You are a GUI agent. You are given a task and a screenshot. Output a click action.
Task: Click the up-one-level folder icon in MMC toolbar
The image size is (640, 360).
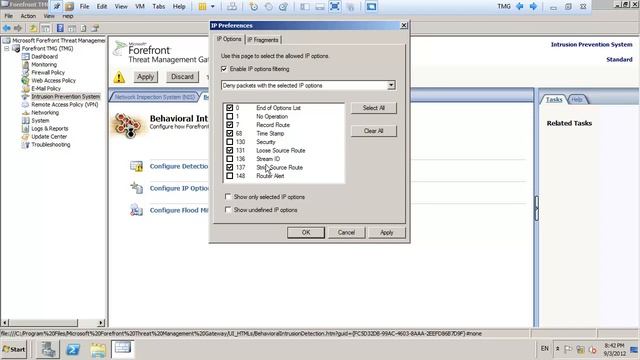pos(33,28)
